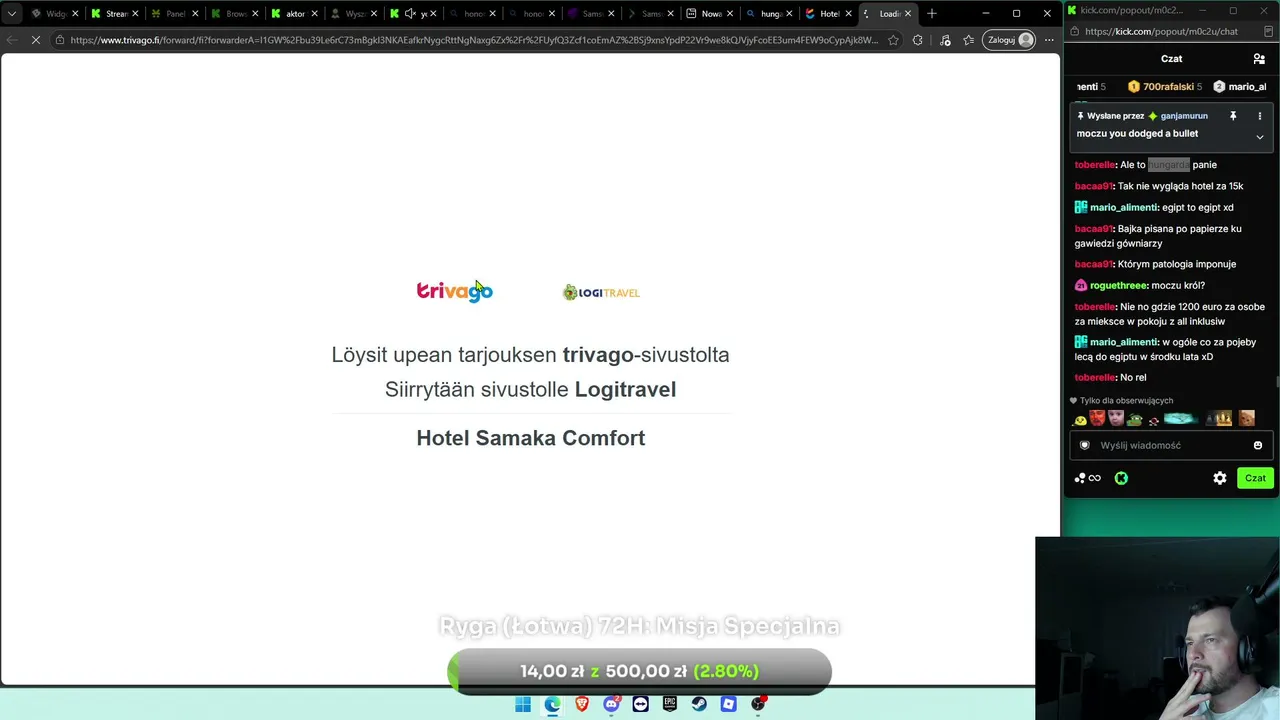Click the Edge address bar URL
Viewport: 1280px width, 720px height.
[474, 40]
